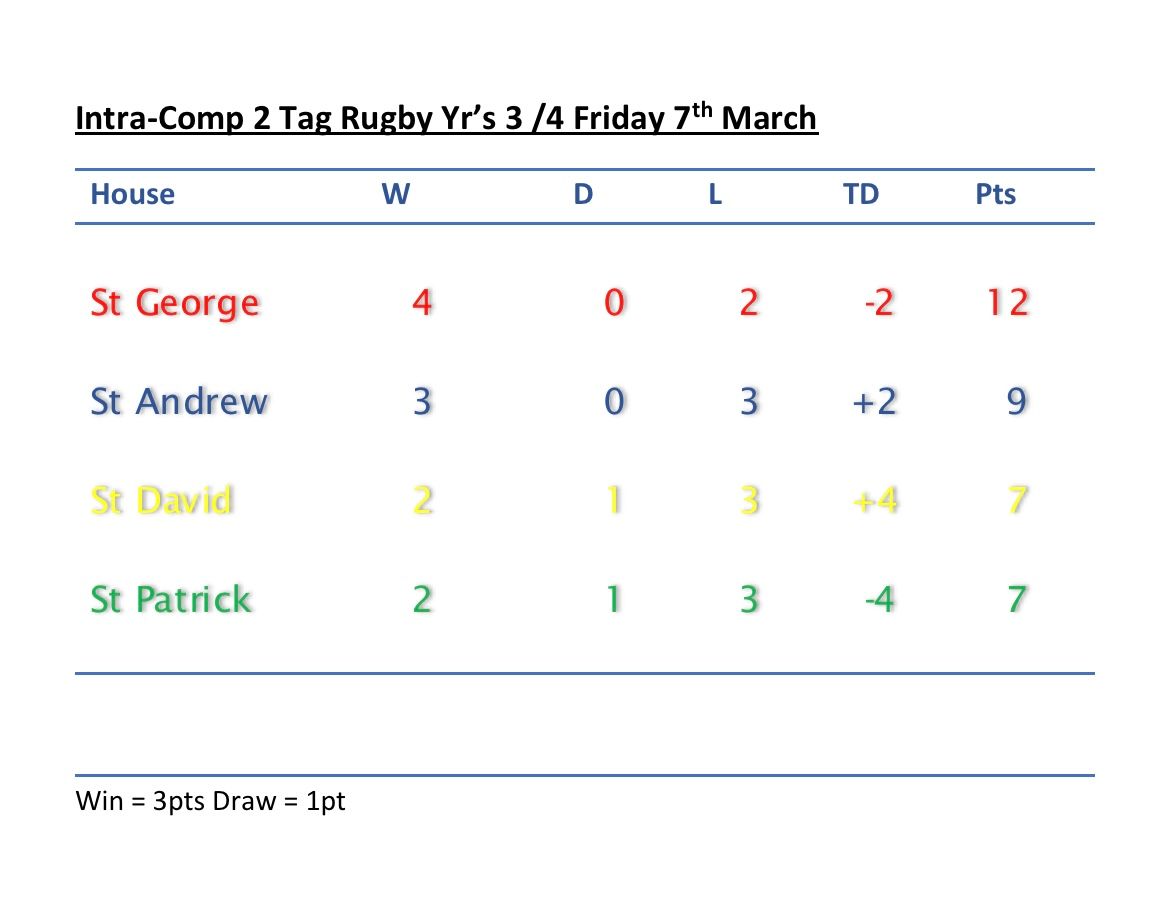Click the D column header

(583, 194)
